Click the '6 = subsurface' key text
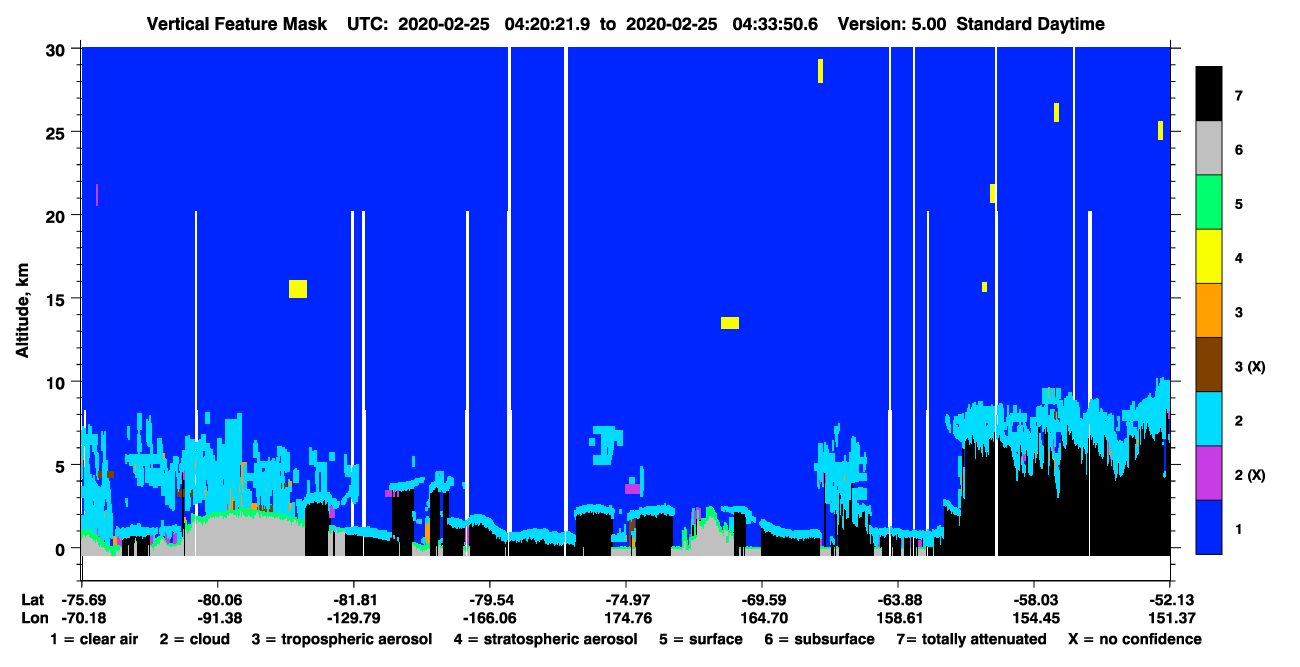This screenshot has width=1300, height=667. (x=820, y=639)
